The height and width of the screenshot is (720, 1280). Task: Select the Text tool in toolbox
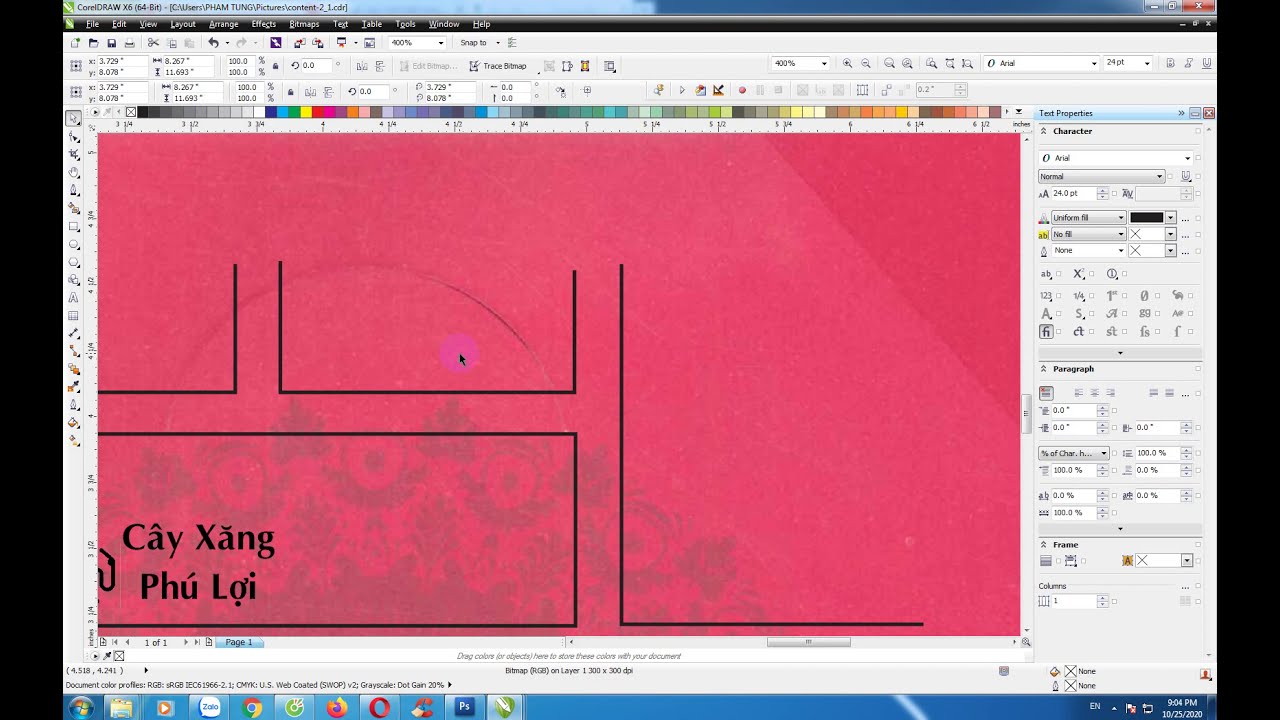coord(74,298)
